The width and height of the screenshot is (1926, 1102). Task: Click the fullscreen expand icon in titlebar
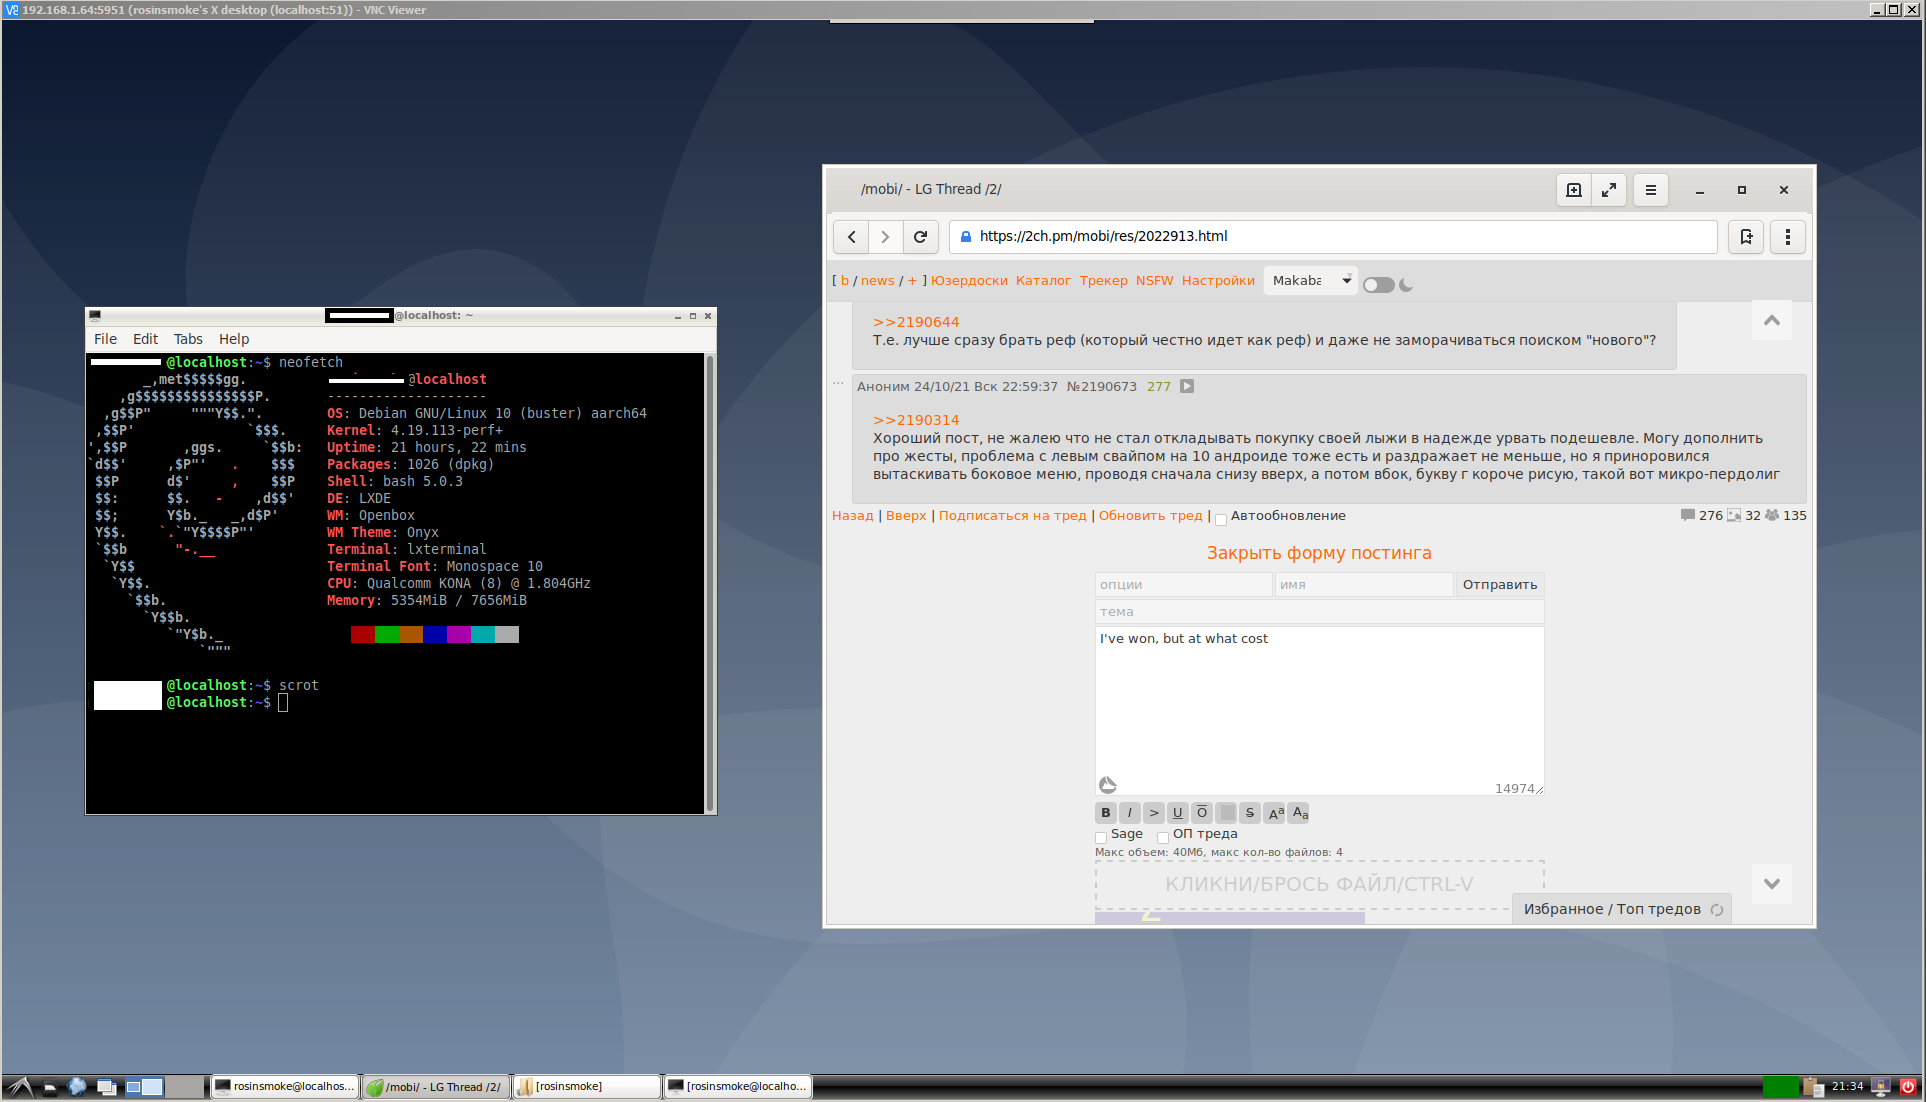click(1609, 190)
